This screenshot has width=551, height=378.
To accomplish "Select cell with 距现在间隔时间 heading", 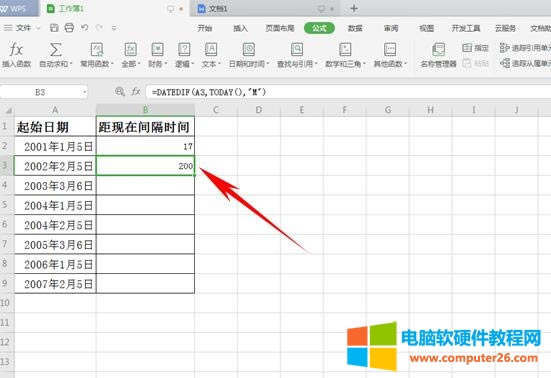I will pos(145,126).
